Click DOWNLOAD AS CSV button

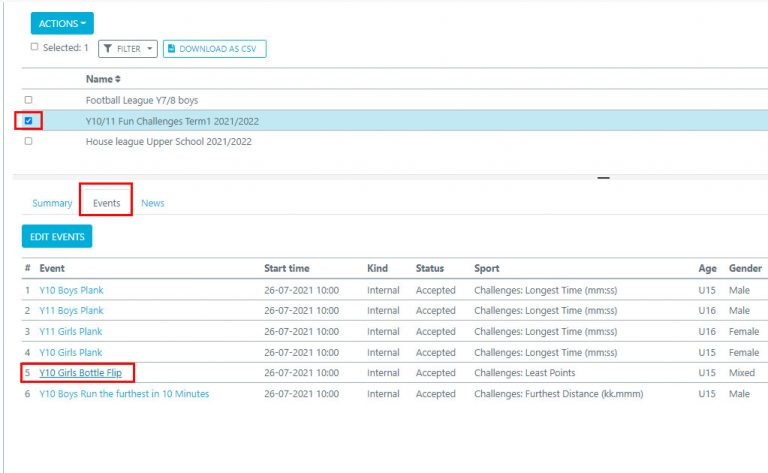tap(215, 49)
